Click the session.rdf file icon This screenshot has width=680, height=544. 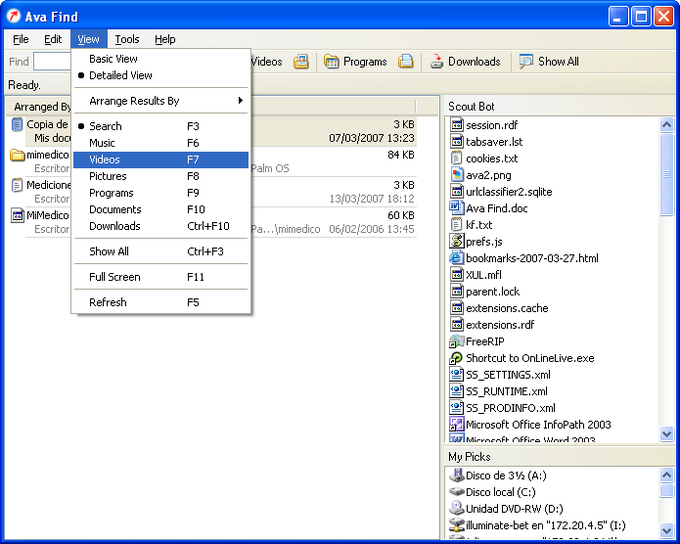tap(456, 125)
